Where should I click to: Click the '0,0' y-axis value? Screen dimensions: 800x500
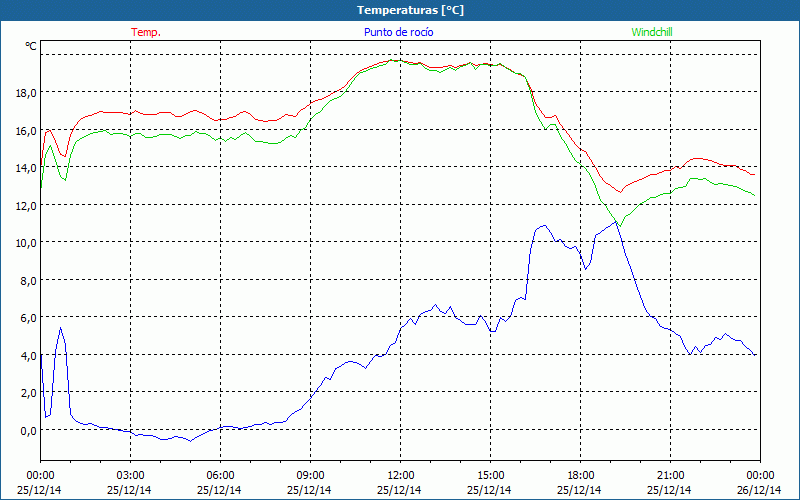(29, 431)
